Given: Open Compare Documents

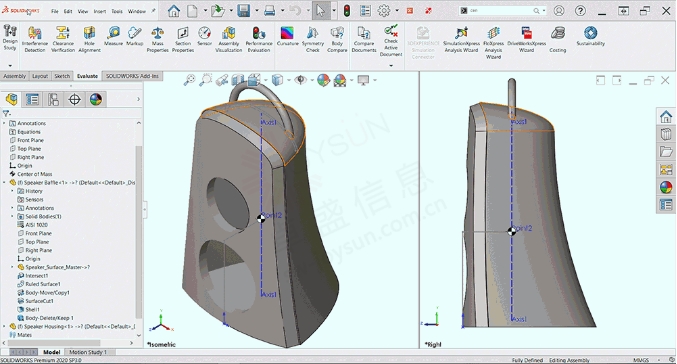Looking at the screenshot, I should pos(364,39).
